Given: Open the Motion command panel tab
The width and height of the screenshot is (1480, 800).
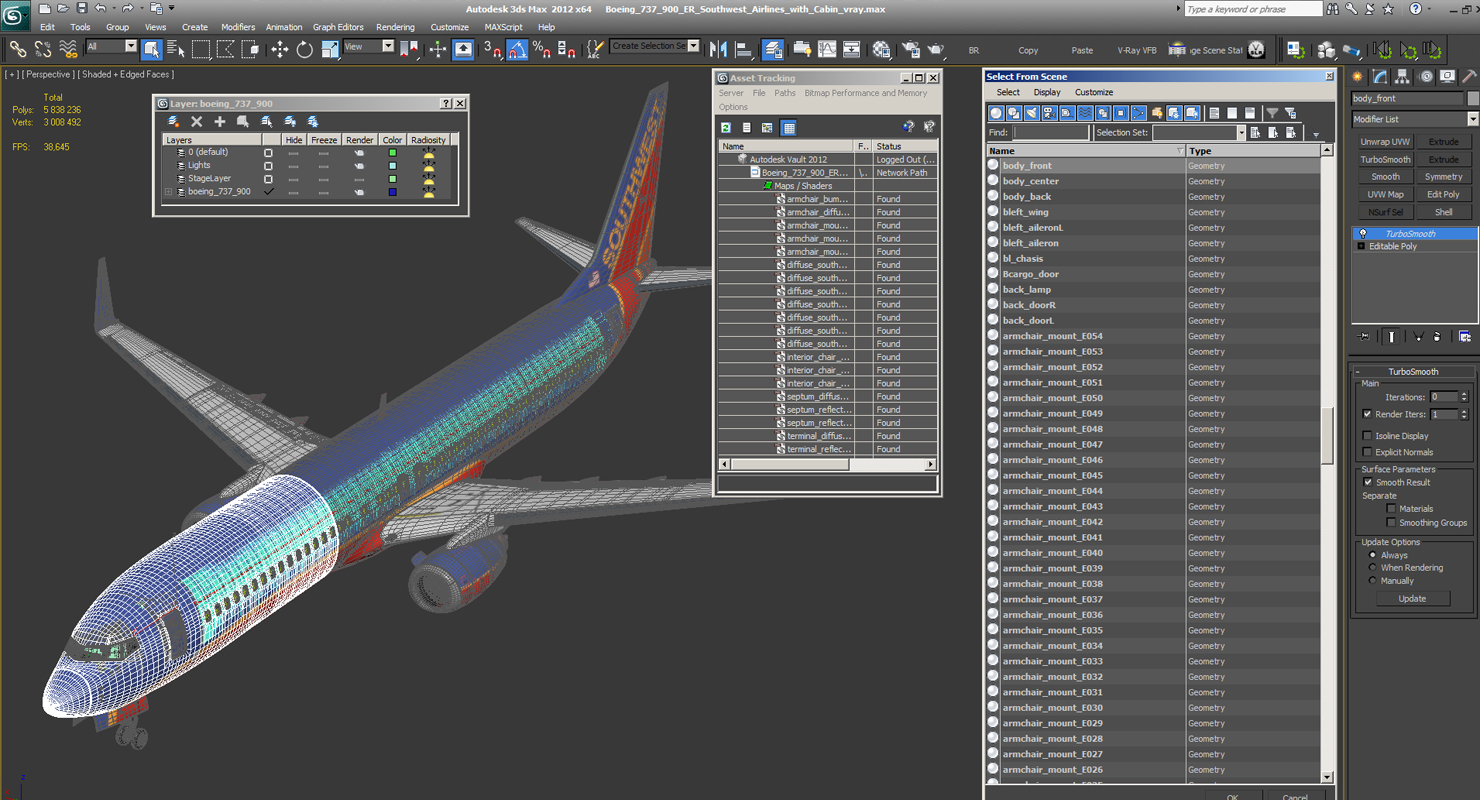Looking at the screenshot, I should click(1425, 77).
